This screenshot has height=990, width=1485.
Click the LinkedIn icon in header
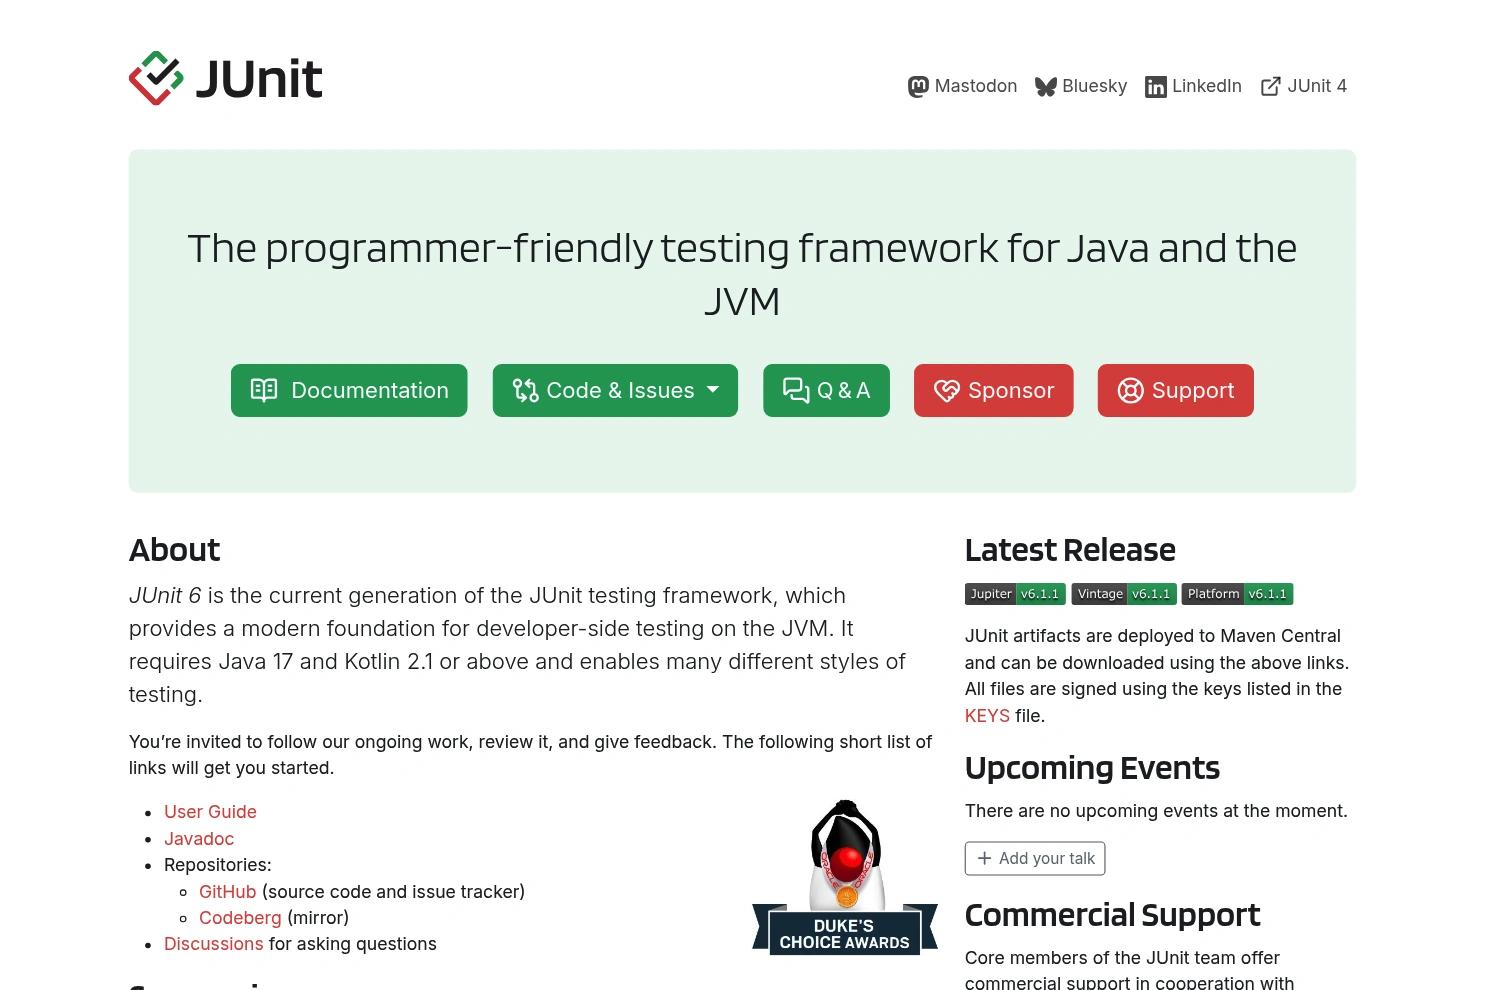[1156, 87]
